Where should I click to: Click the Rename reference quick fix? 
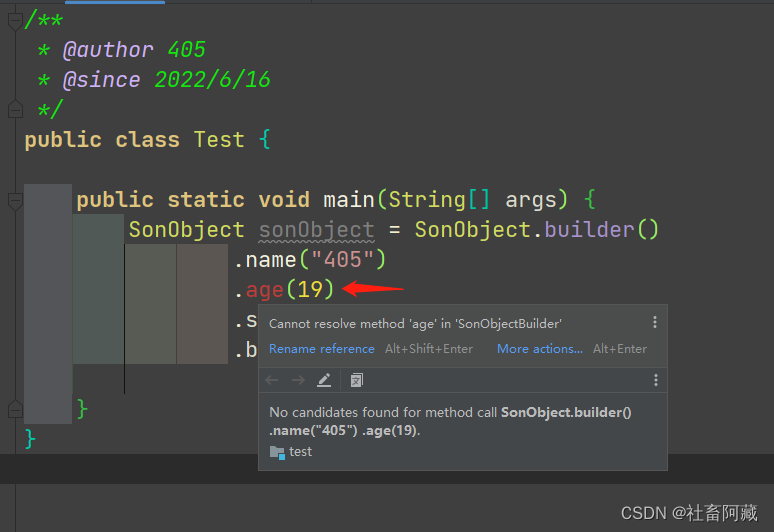tap(321, 349)
